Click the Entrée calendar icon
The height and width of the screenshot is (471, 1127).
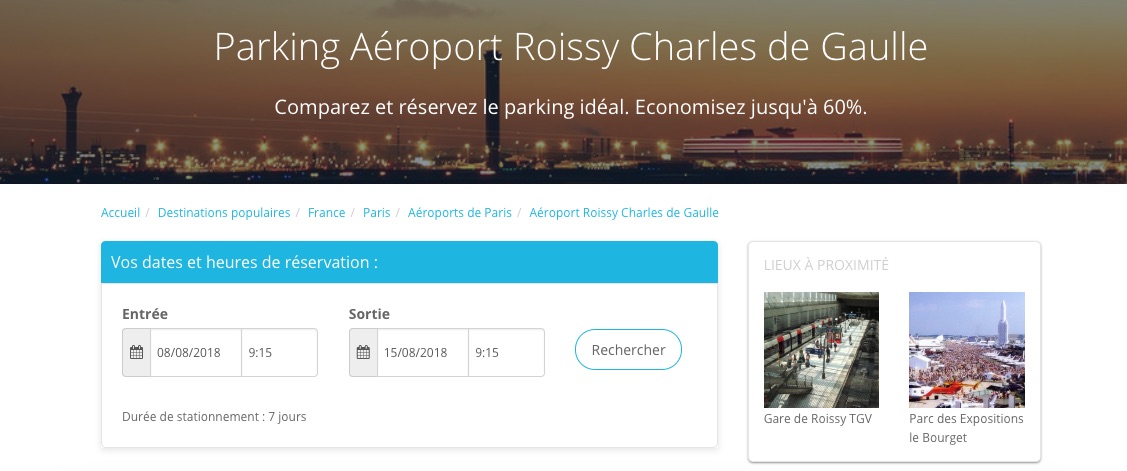point(137,353)
